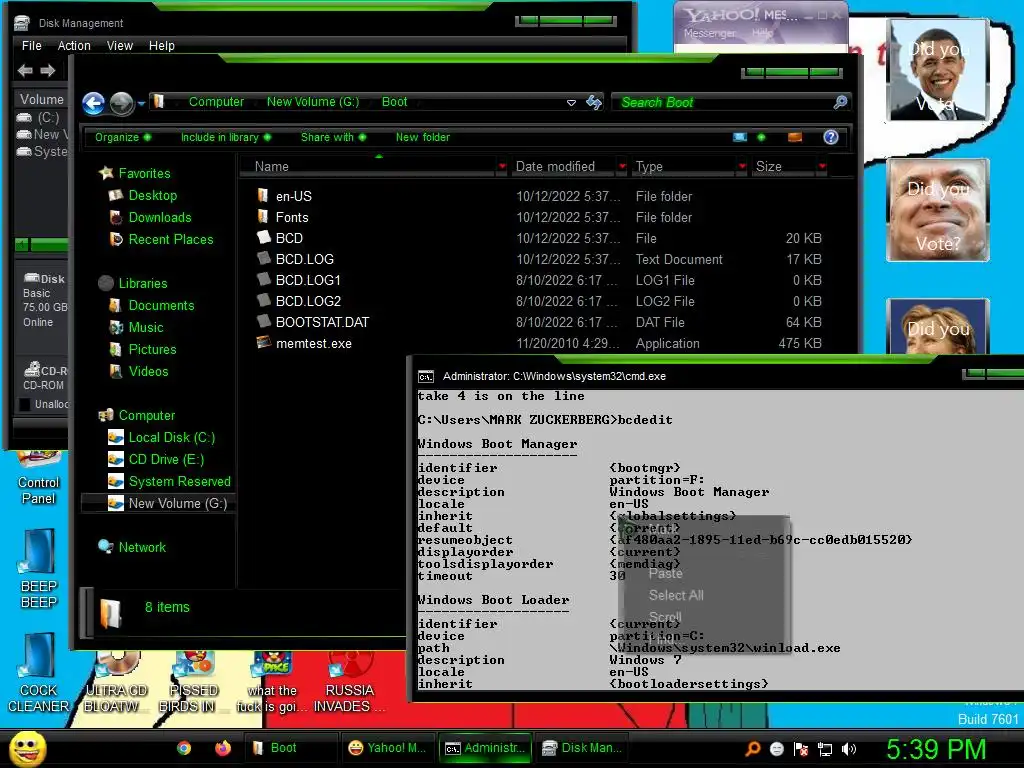Select Network in navigation pane

click(142, 547)
